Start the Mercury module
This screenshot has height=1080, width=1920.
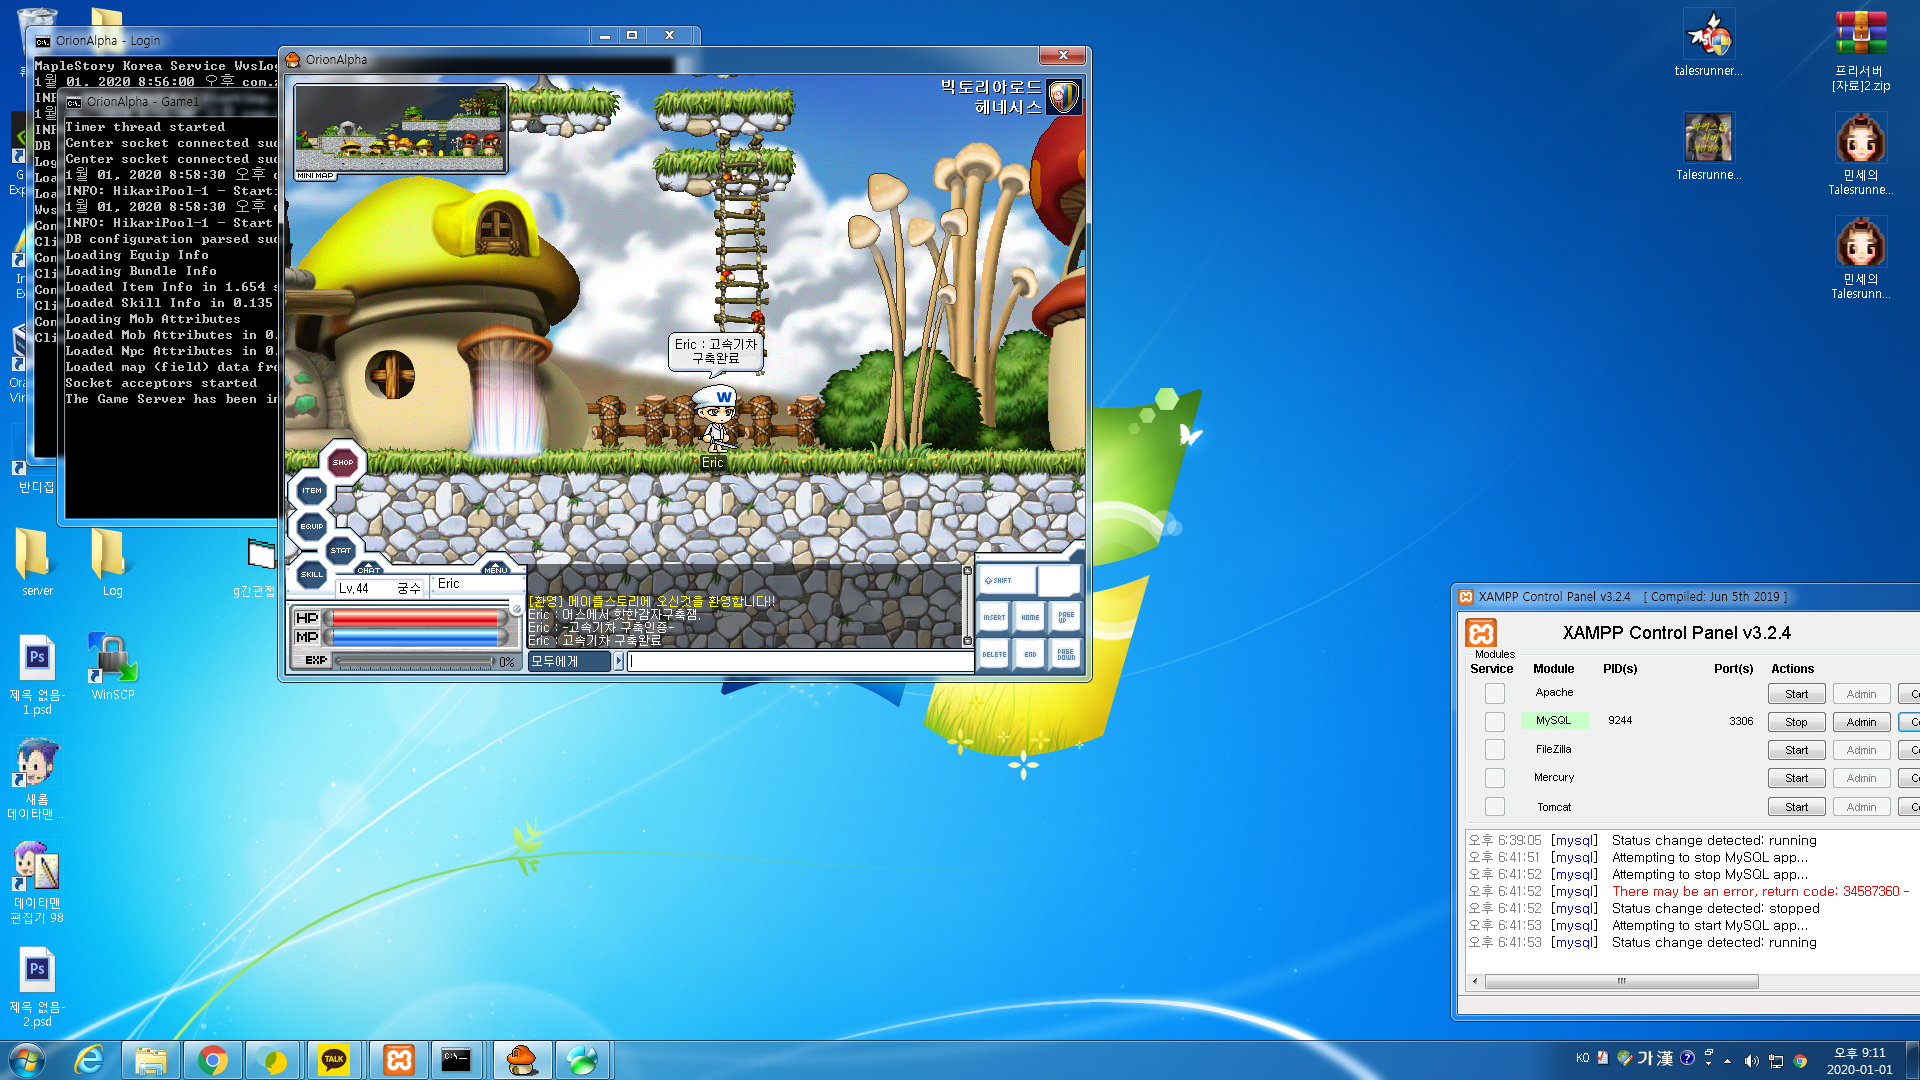pyautogui.click(x=1796, y=778)
